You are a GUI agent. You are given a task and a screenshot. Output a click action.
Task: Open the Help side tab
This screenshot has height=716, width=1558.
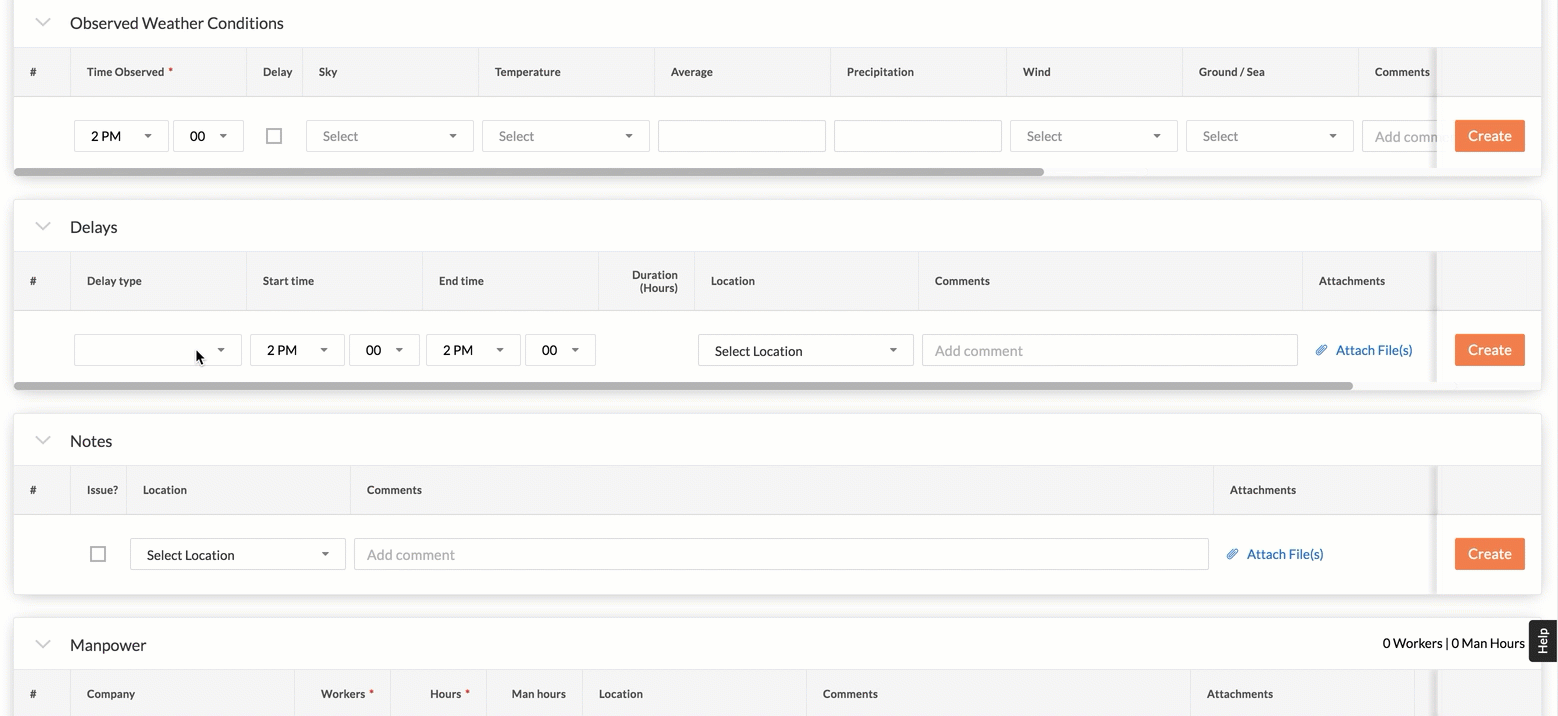(1542, 641)
